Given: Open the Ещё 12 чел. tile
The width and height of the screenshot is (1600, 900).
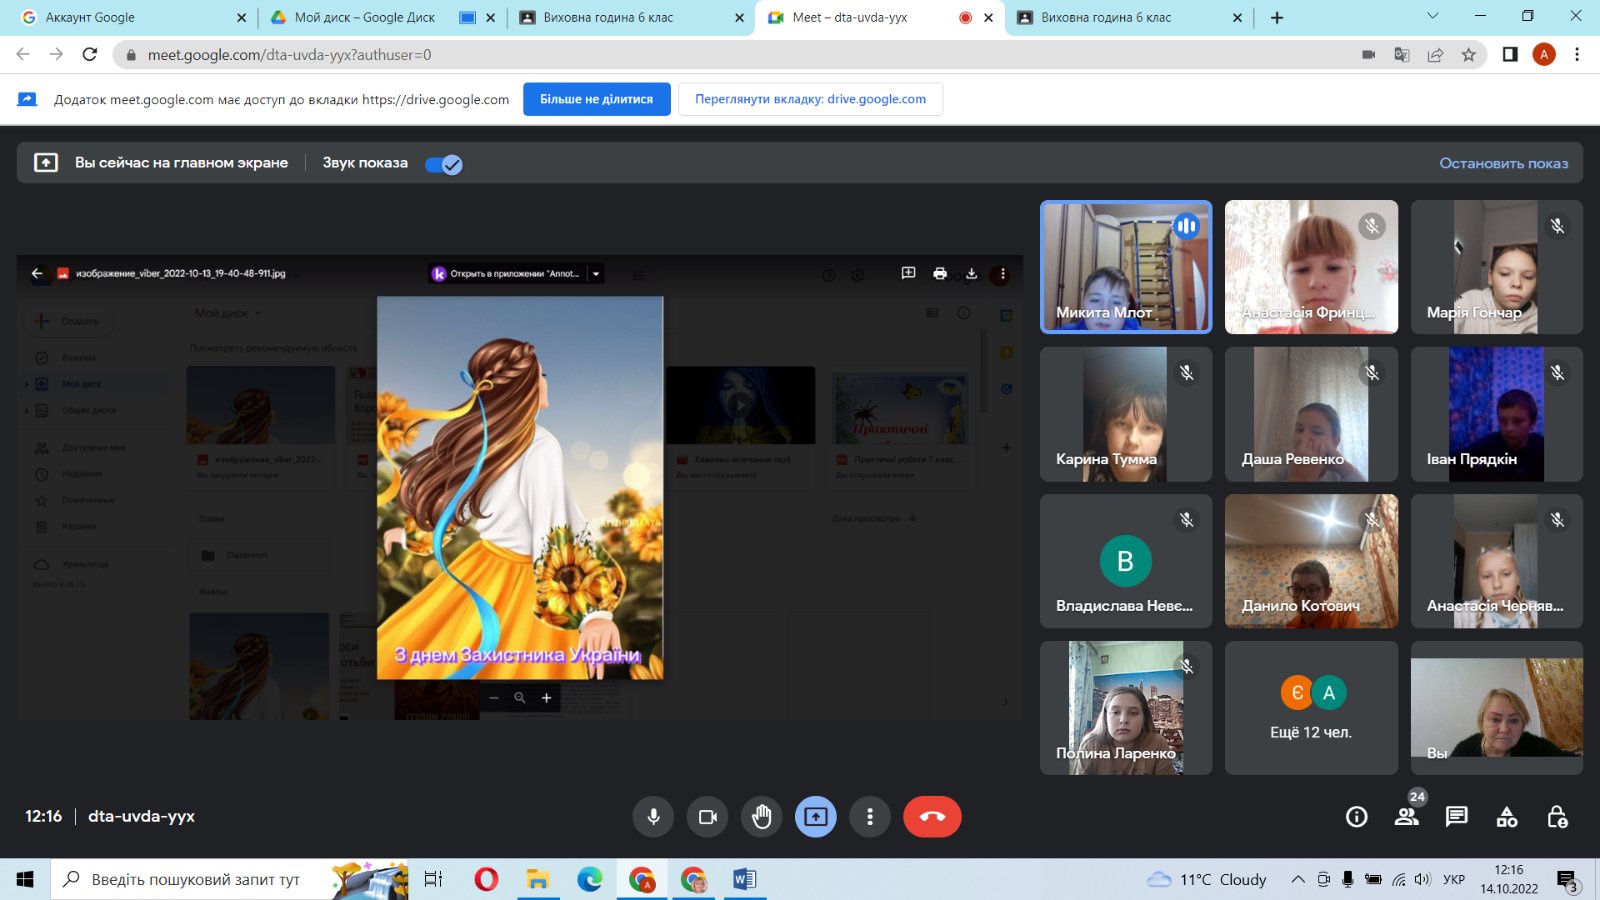Looking at the screenshot, I should pos(1311,708).
